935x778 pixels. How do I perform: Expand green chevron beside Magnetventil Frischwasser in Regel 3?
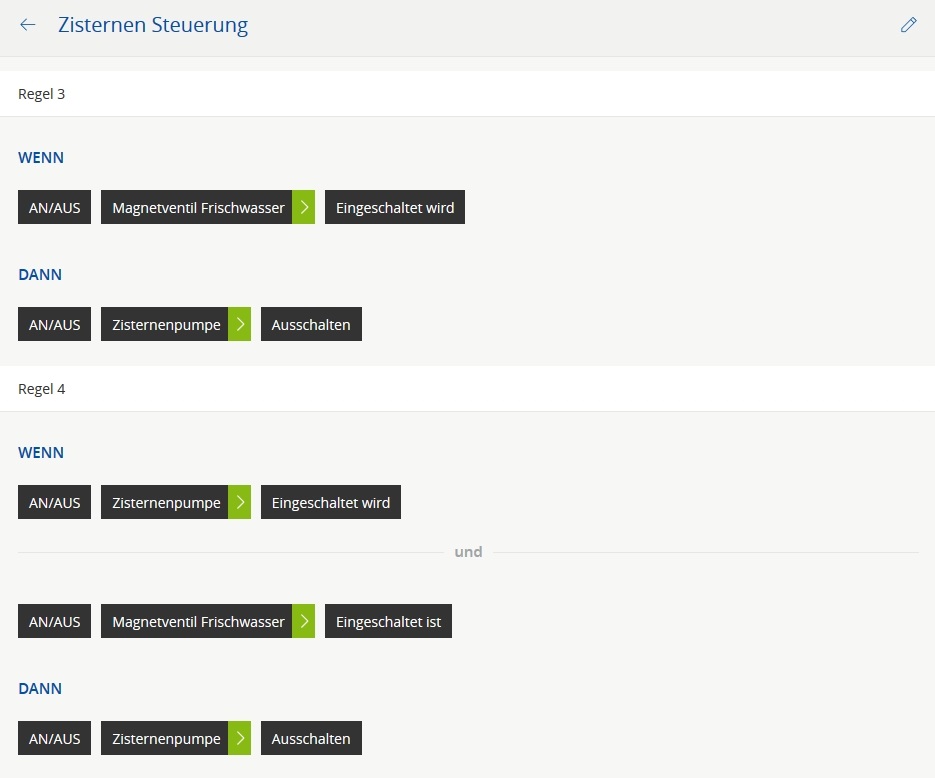coord(304,208)
